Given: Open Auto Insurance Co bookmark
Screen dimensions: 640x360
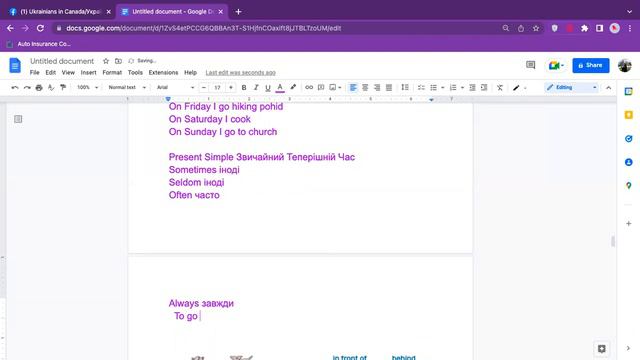Looking at the screenshot, I should click(x=39, y=44).
